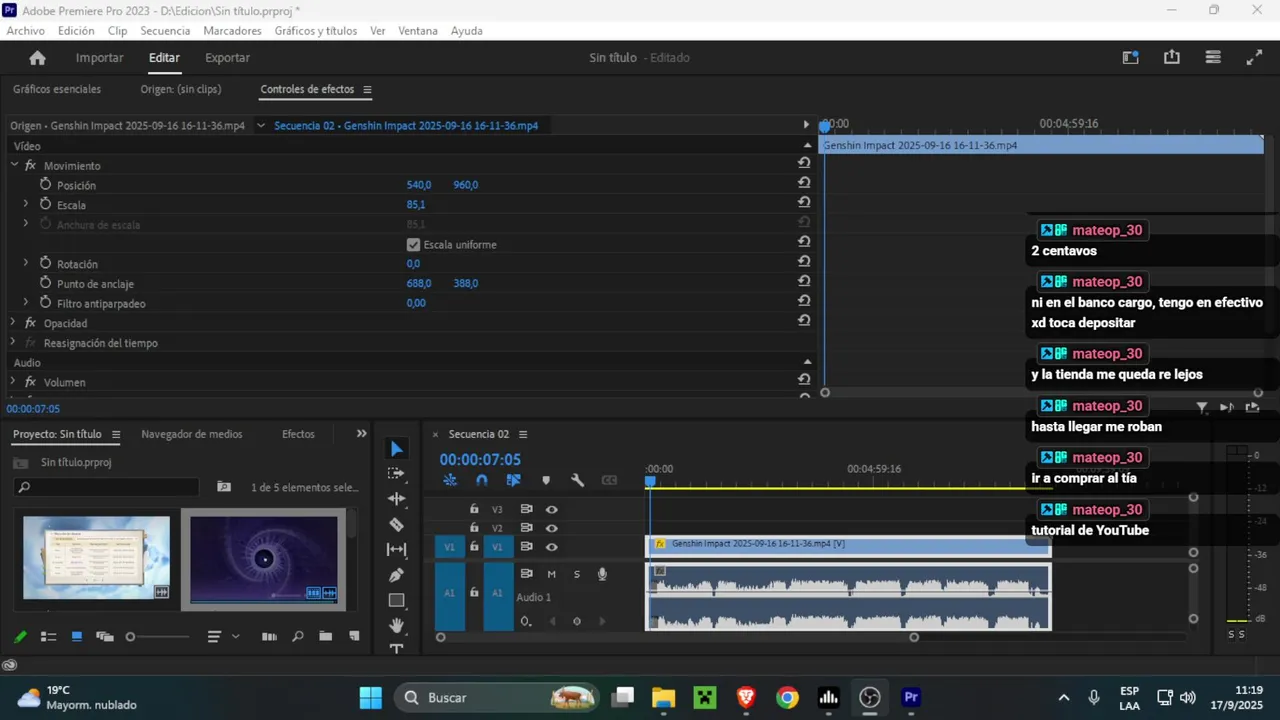This screenshot has width=1280, height=720.
Task: Mute audio track A1 with M
Action: click(x=551, y=574)
